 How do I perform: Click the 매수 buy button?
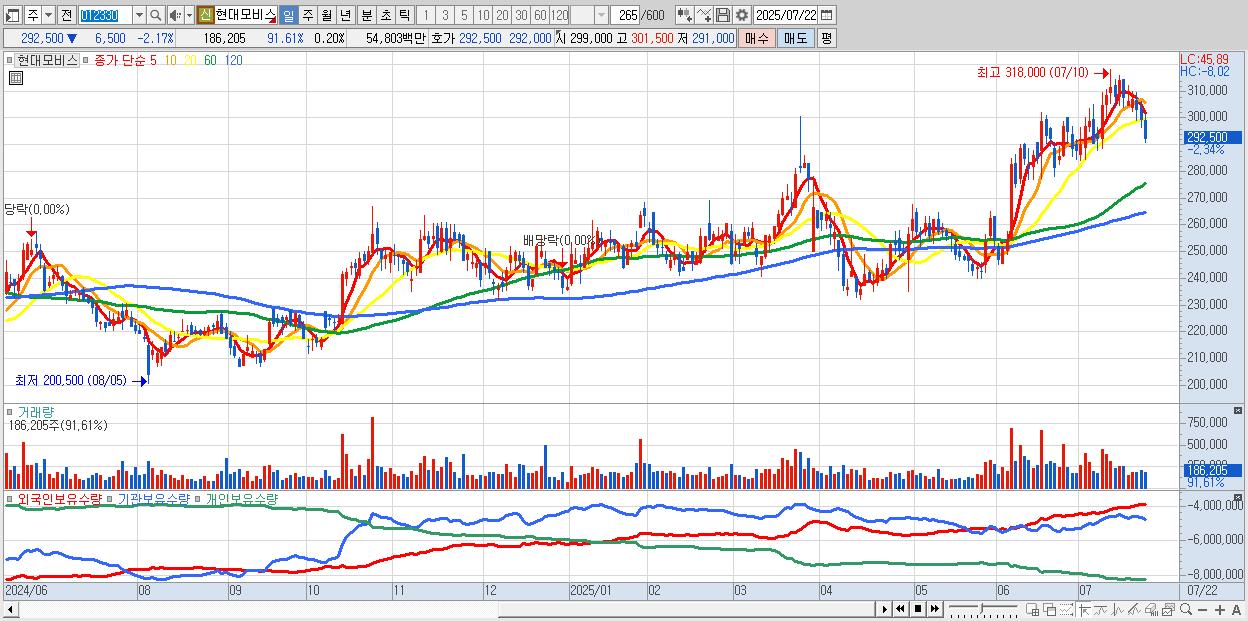click(x=757, y=38)
